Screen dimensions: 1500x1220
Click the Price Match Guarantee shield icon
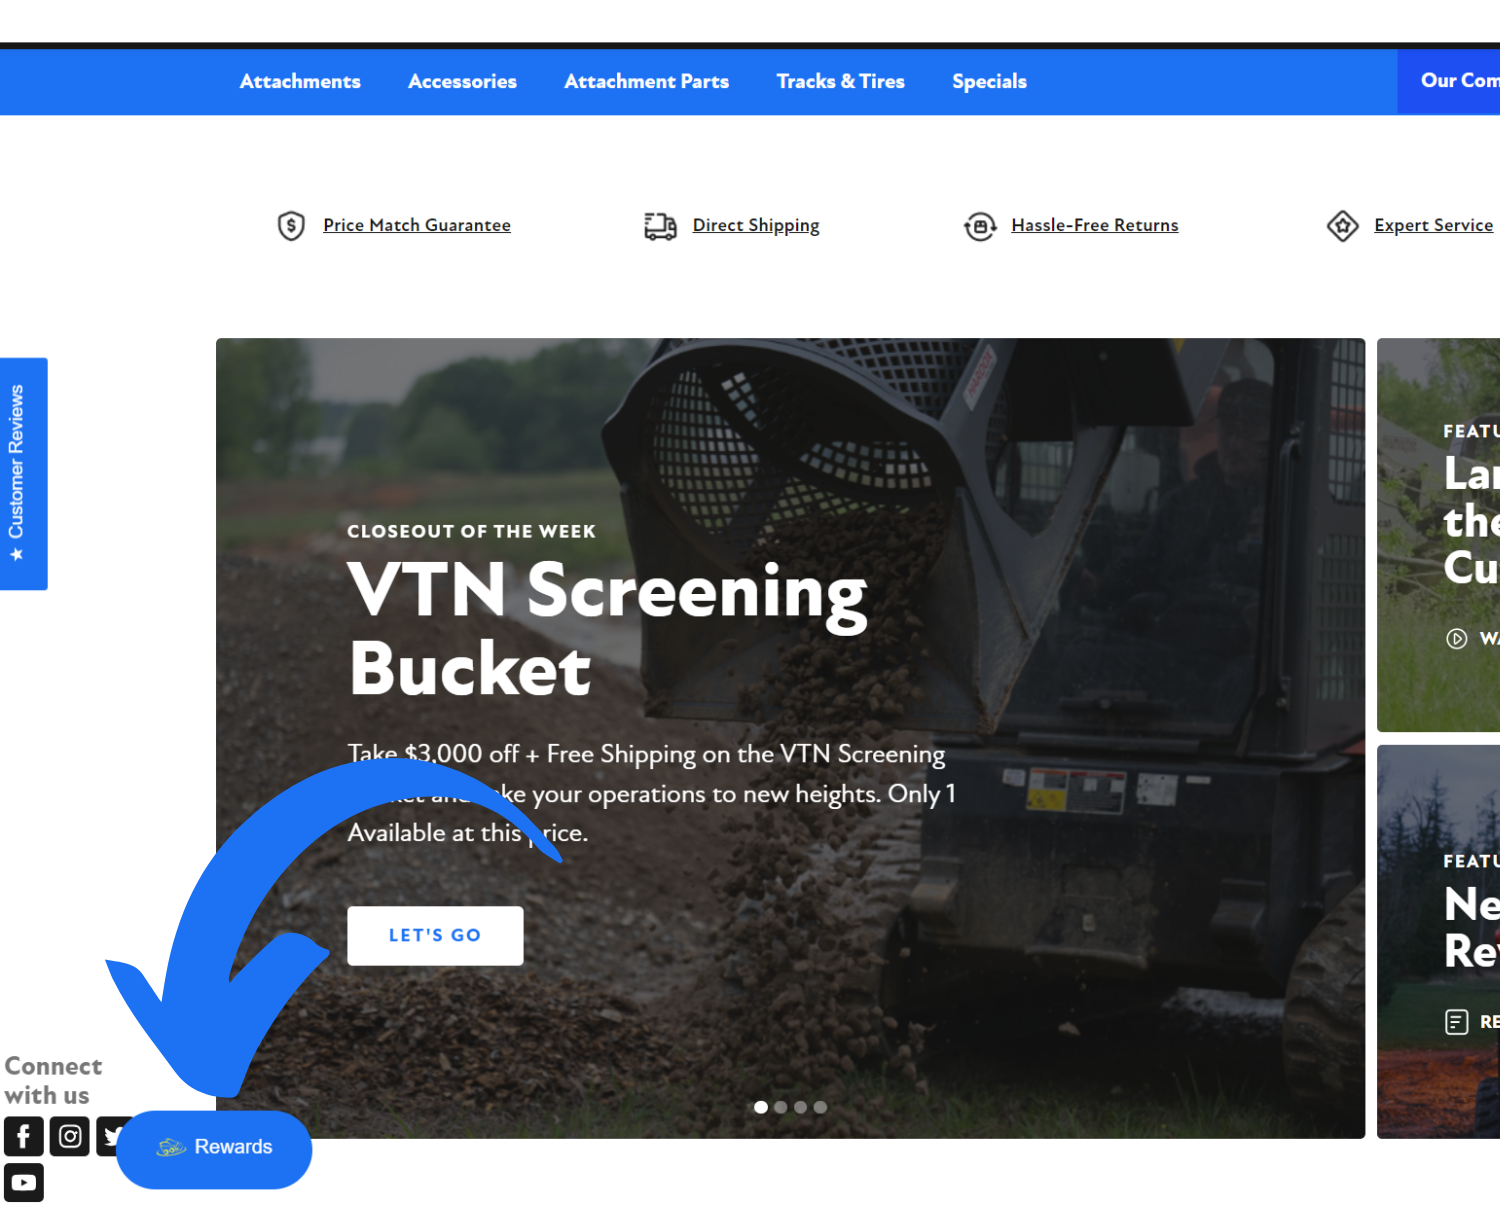tap(291, 226)
